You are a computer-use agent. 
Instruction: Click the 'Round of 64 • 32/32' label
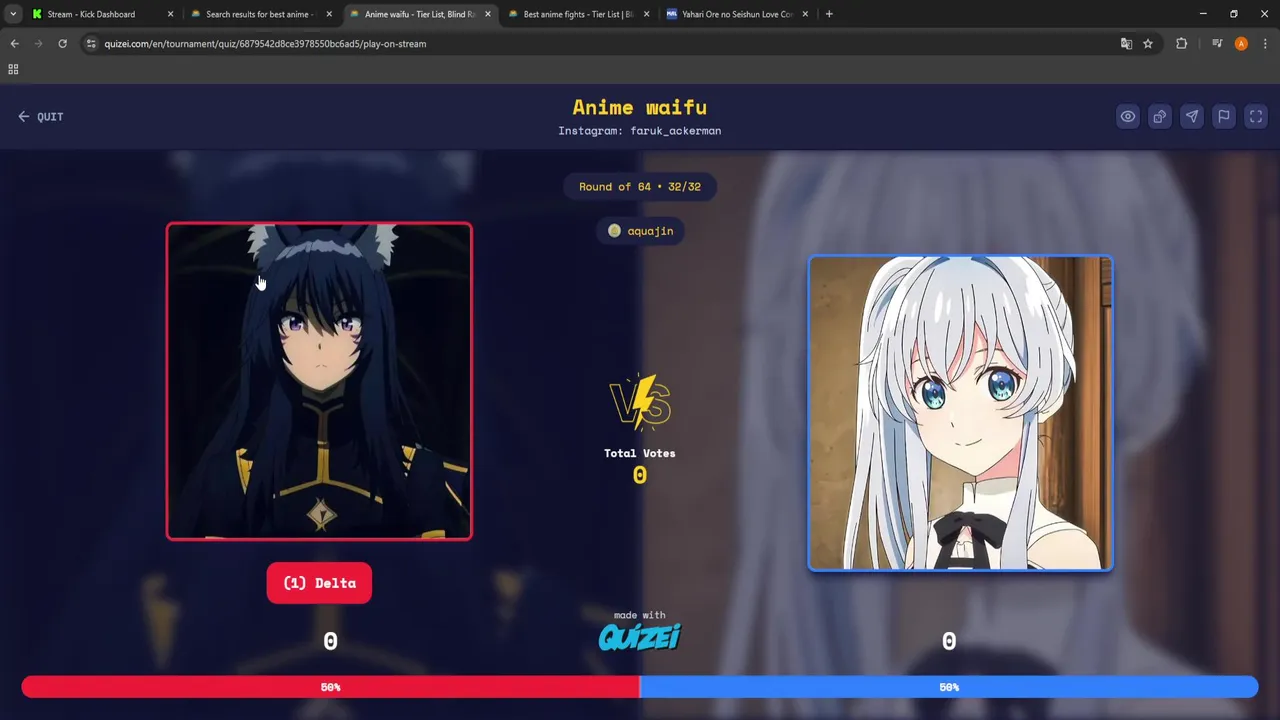pyautogui.click(x=640, y=187)
